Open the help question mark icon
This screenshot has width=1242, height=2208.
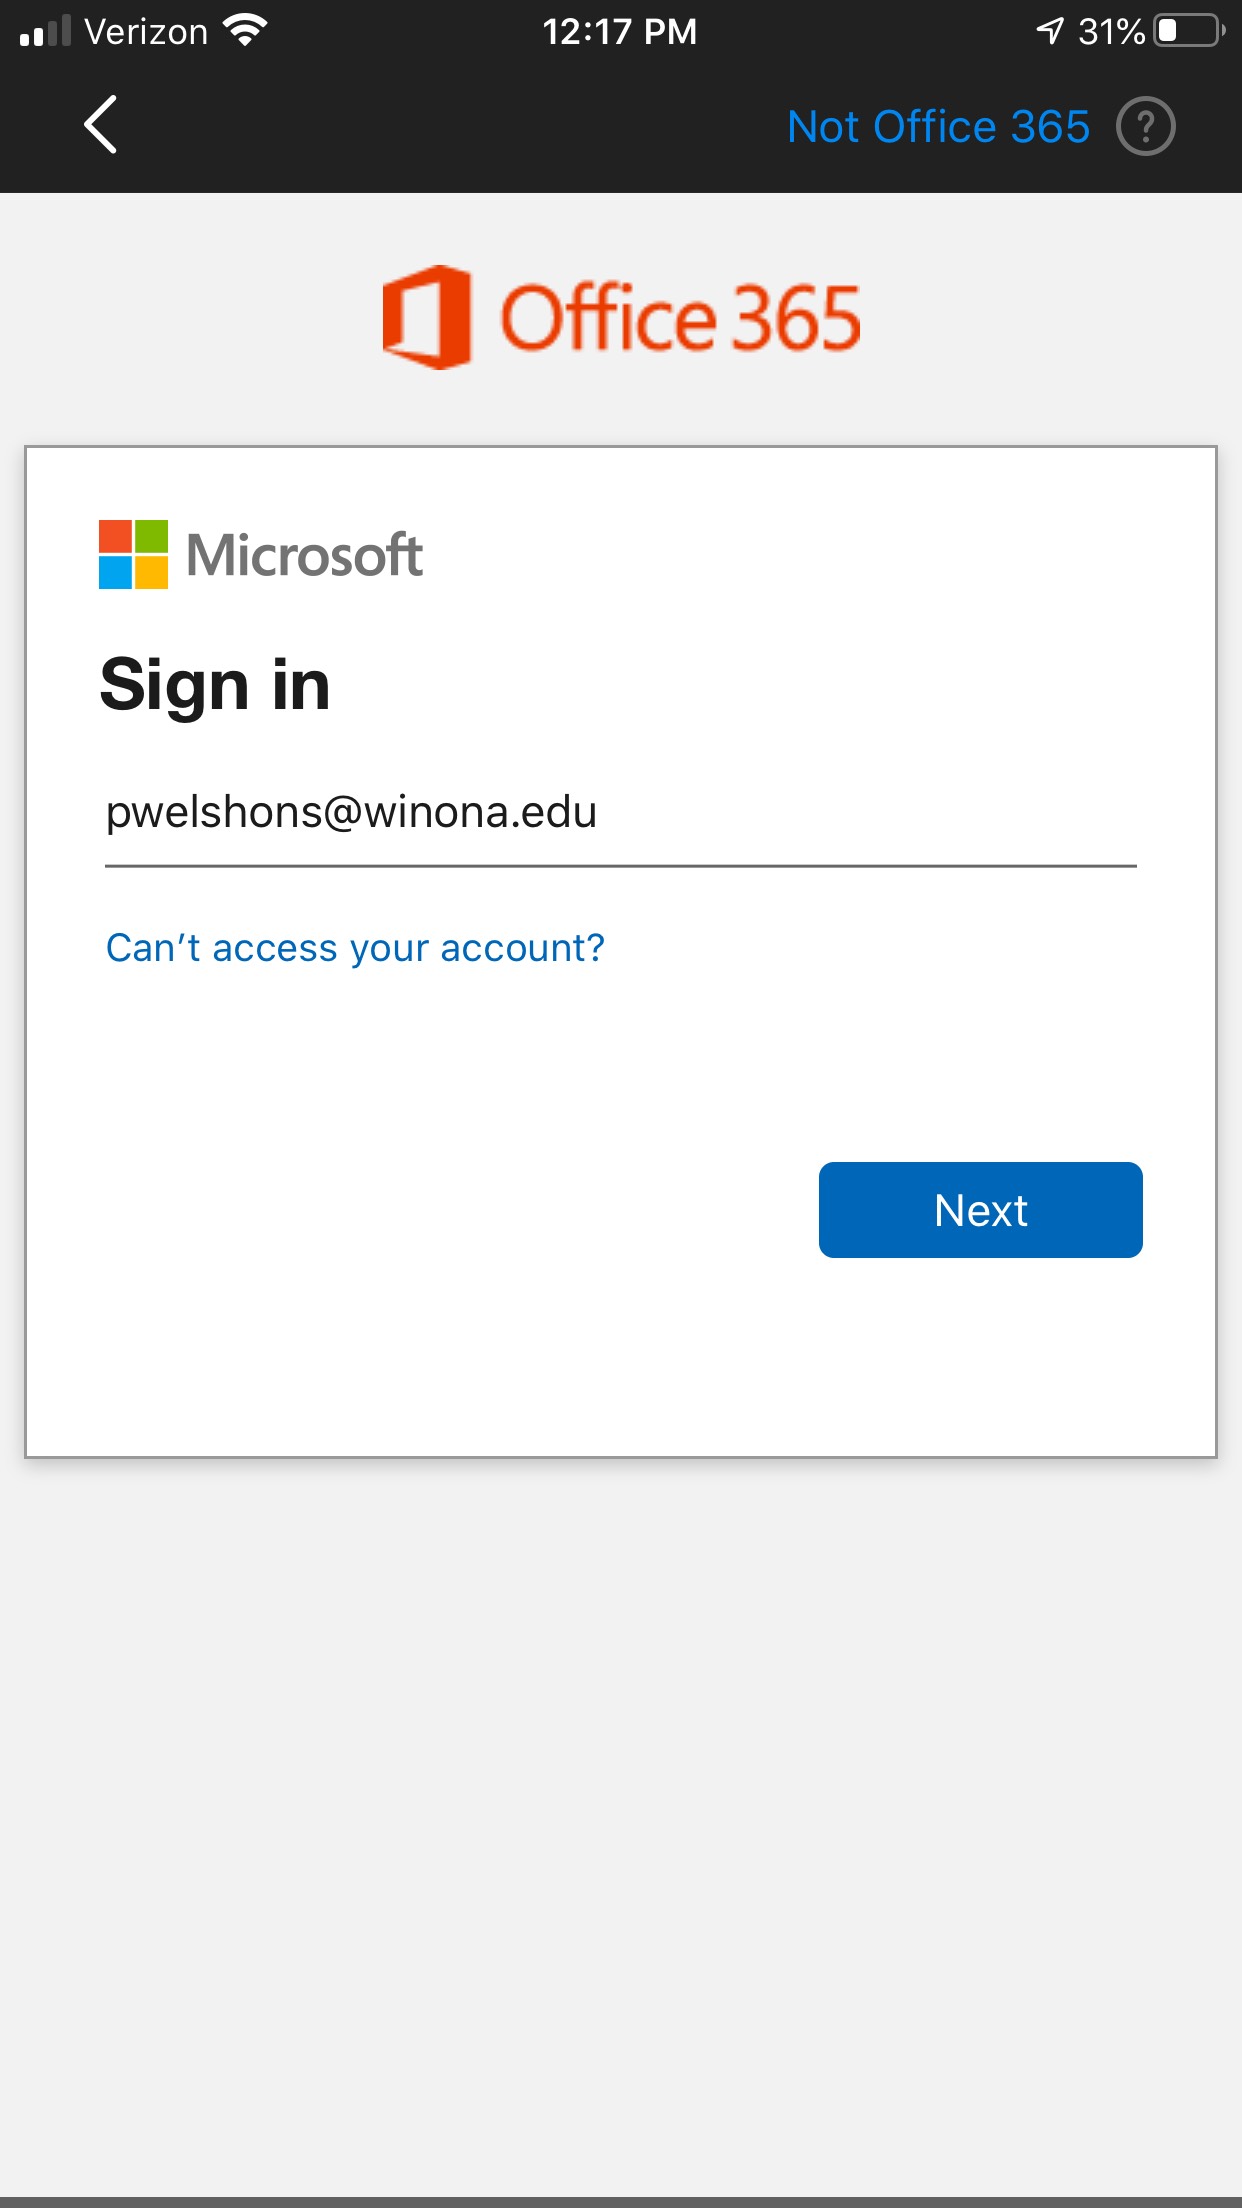pyautogui.click(x=1145, y=126)
